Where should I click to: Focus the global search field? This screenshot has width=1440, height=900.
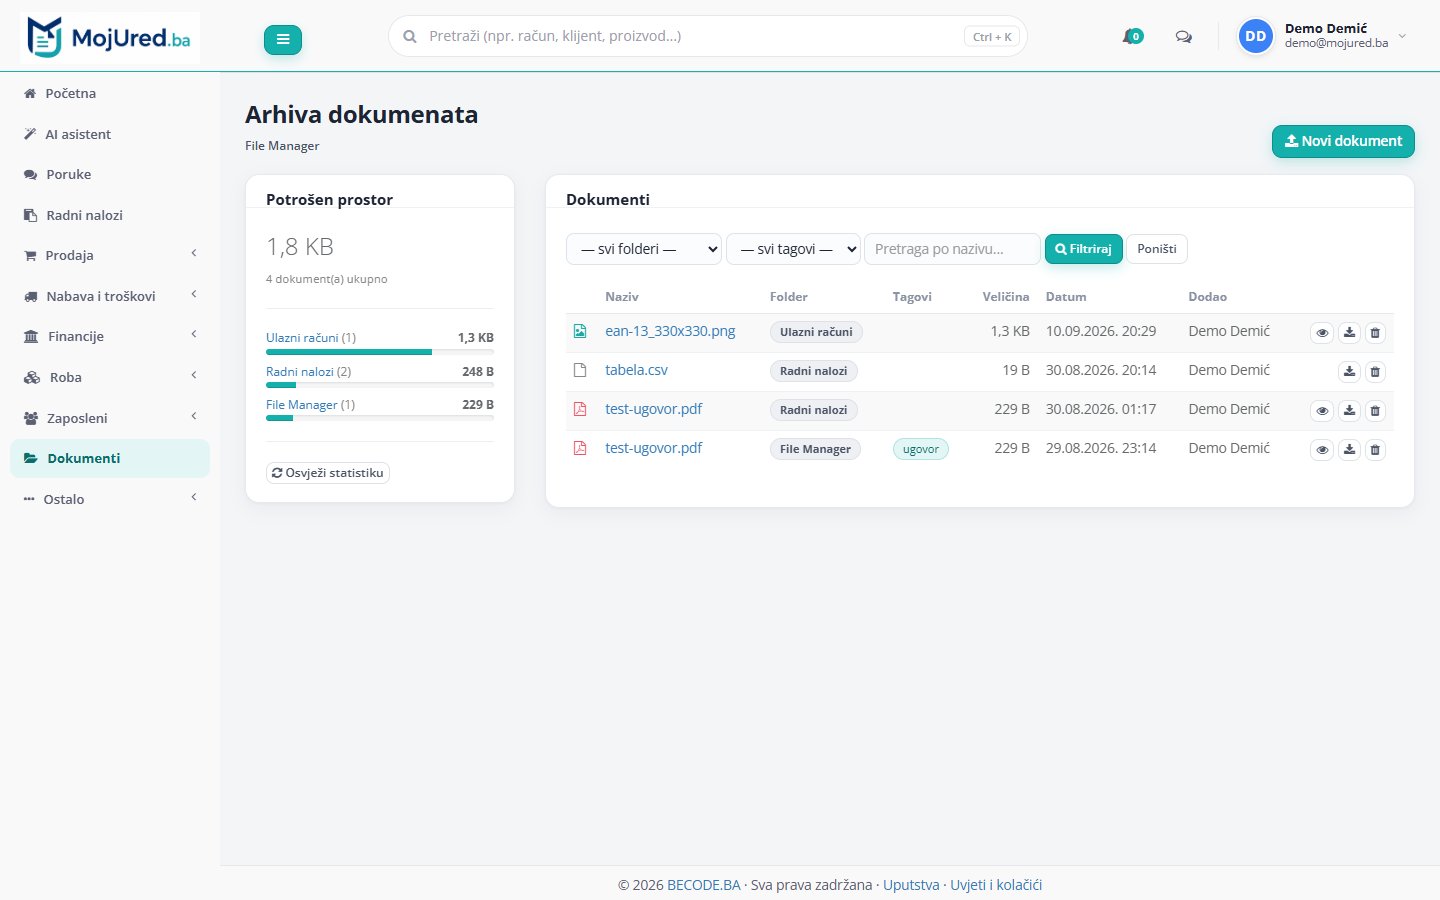tap(707, 36)
